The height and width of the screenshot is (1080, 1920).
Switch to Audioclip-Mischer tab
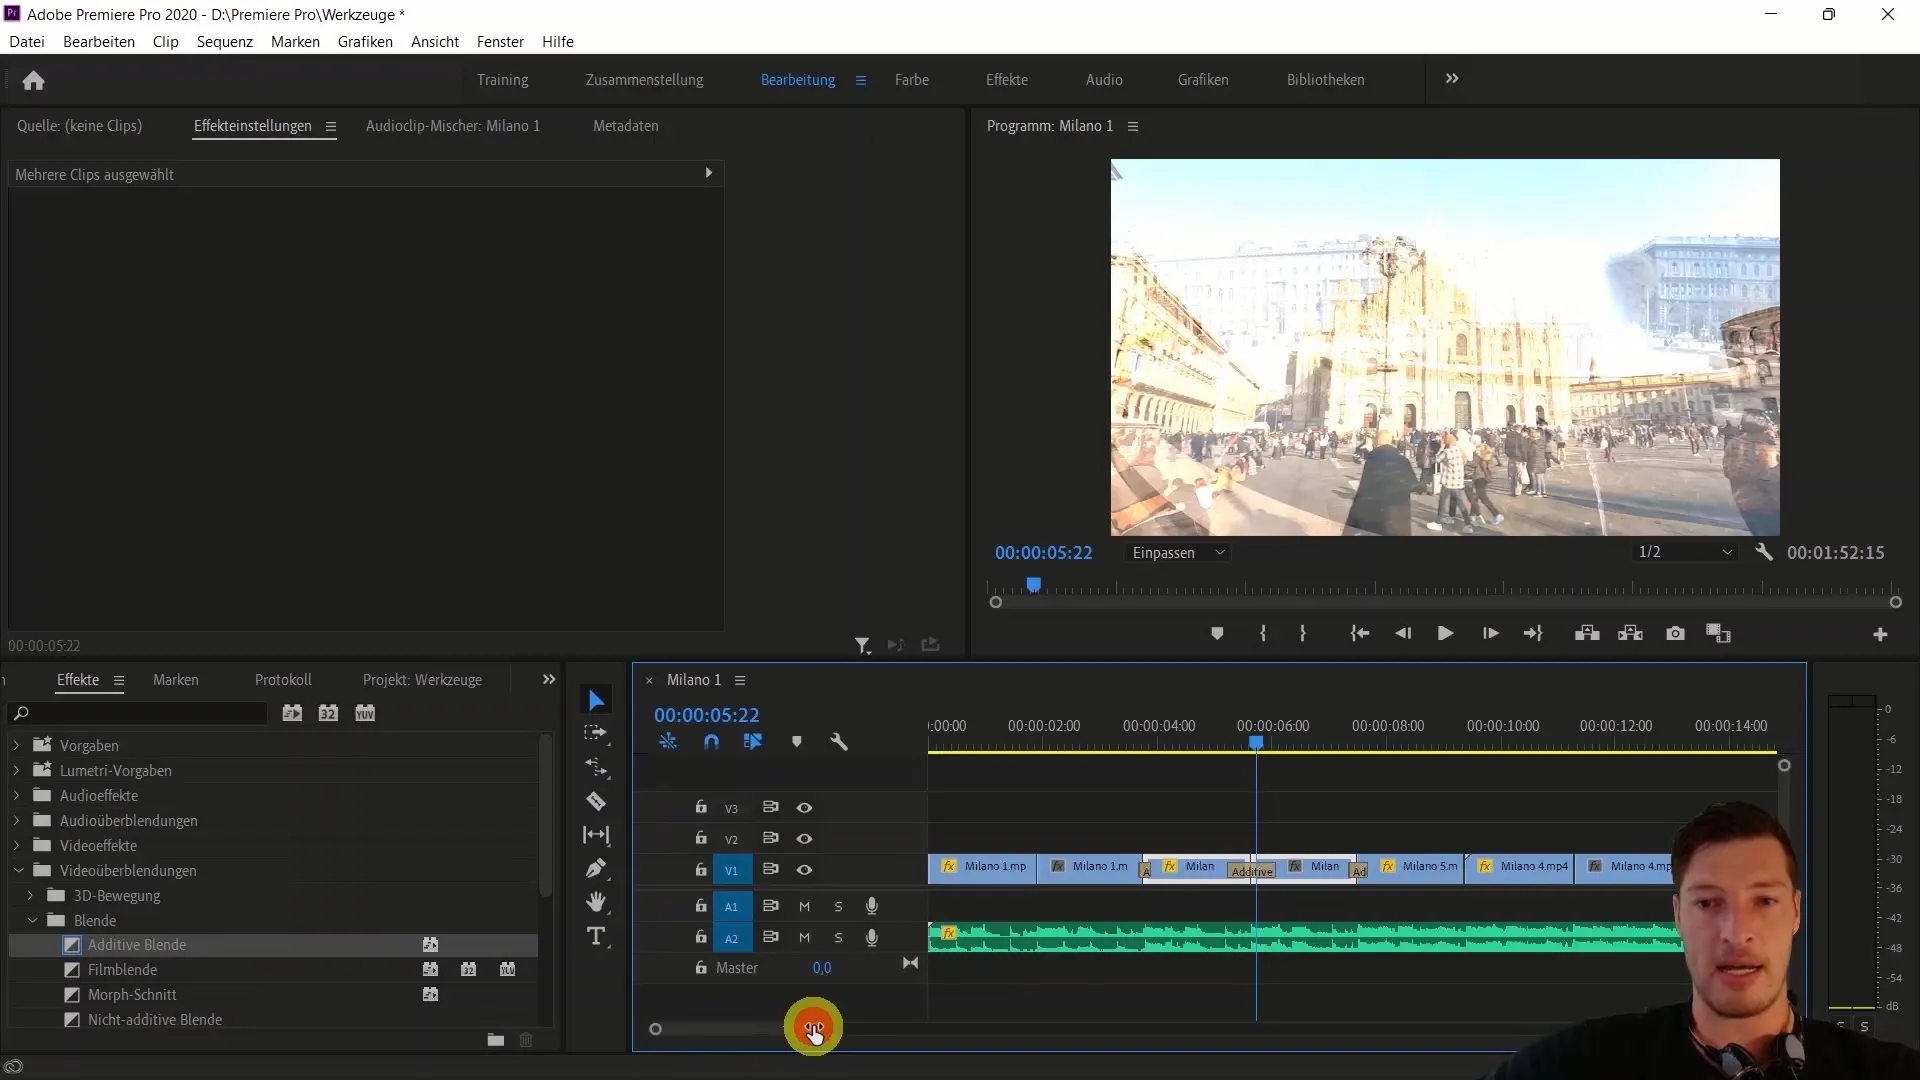453,126
